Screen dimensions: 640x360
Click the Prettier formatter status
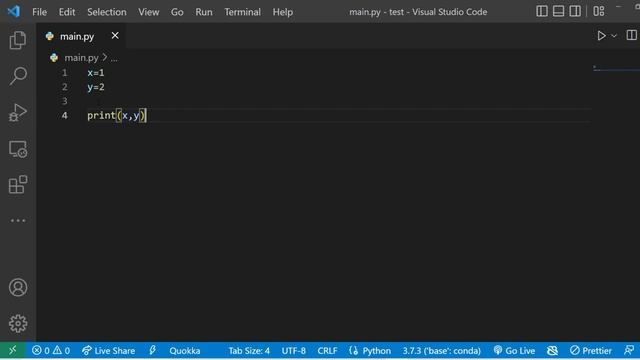click(591, 350)
